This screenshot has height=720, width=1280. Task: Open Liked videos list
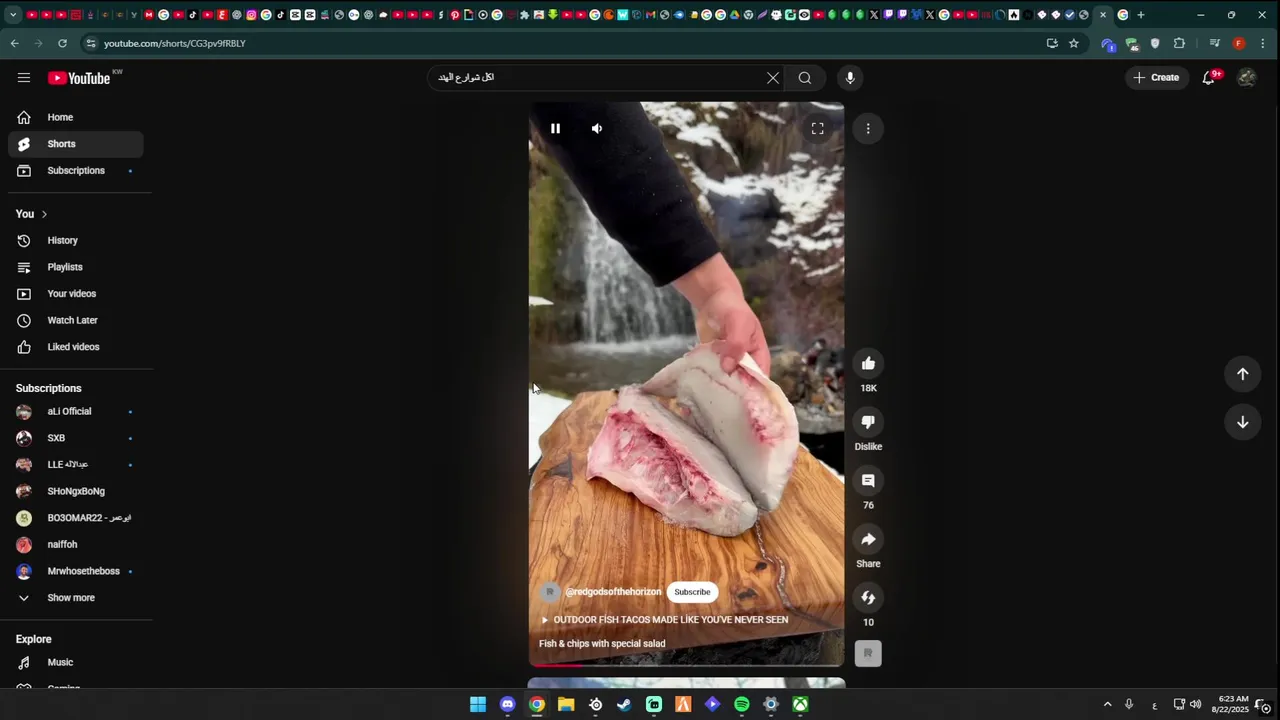tap(76, 347)
